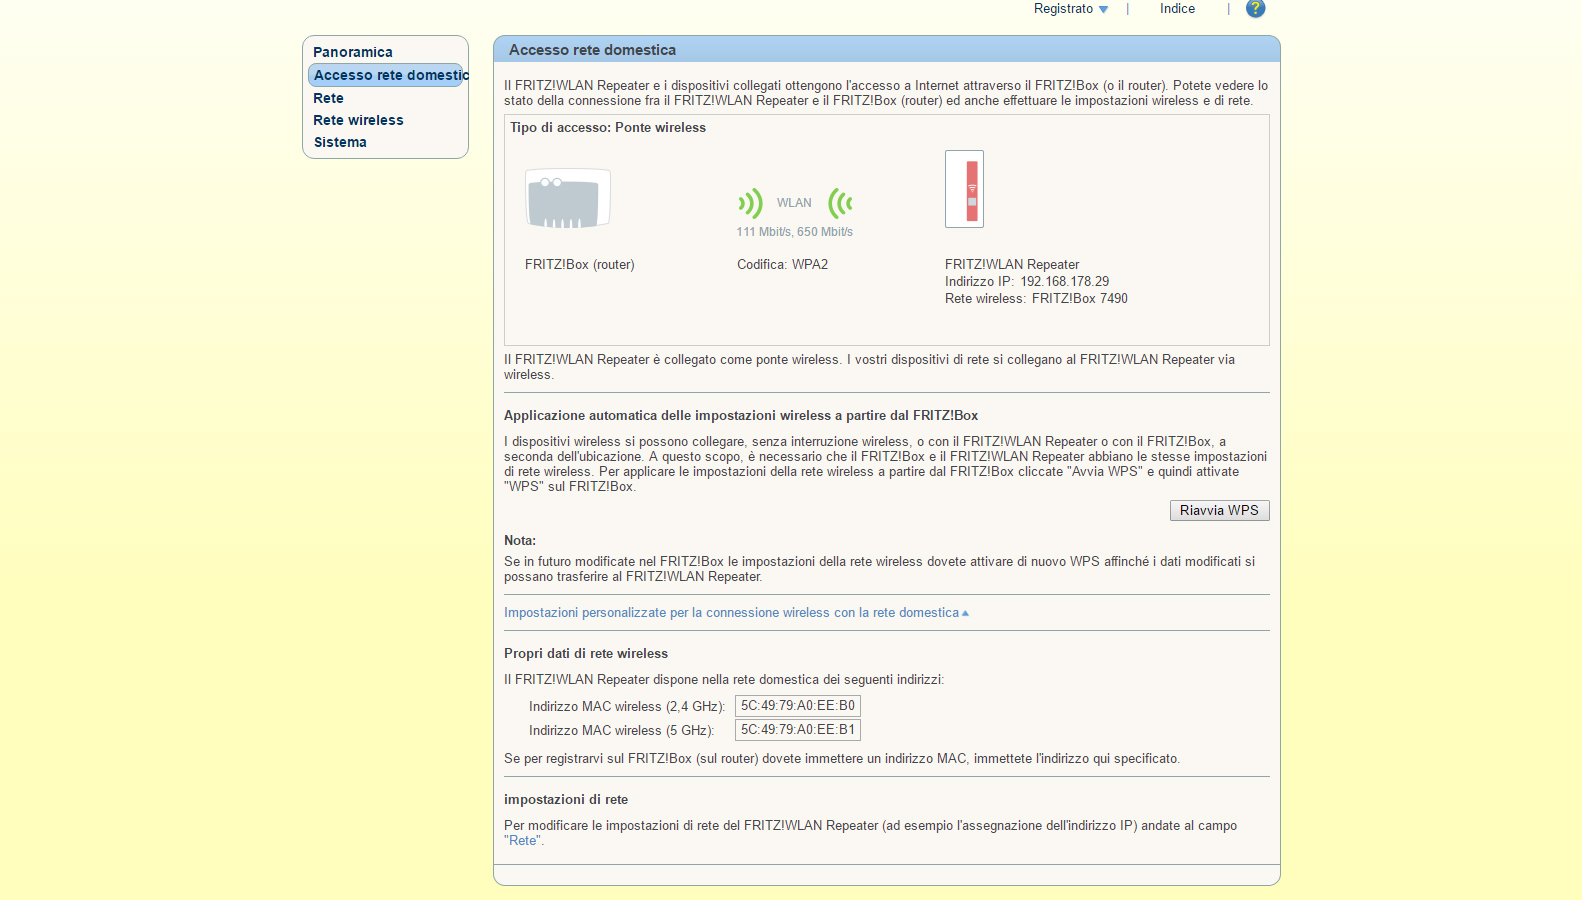Open the Registrato dropdown menu

[1071, 9]
